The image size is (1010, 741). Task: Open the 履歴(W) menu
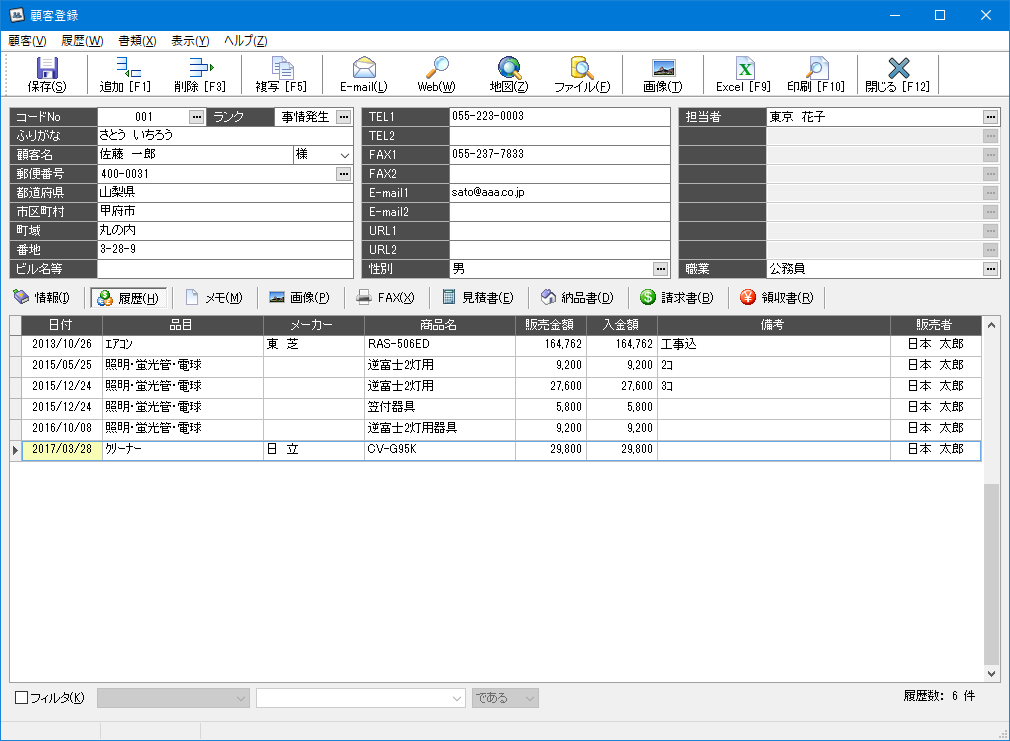[82, 41]
